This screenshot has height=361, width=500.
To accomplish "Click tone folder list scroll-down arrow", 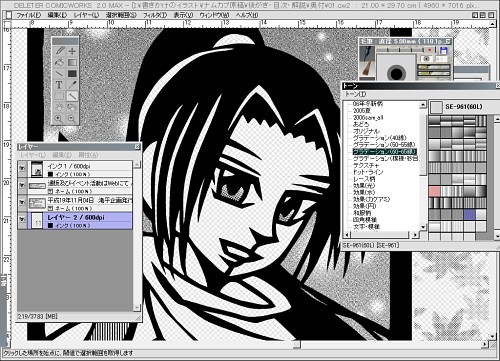I will point(423,227).
